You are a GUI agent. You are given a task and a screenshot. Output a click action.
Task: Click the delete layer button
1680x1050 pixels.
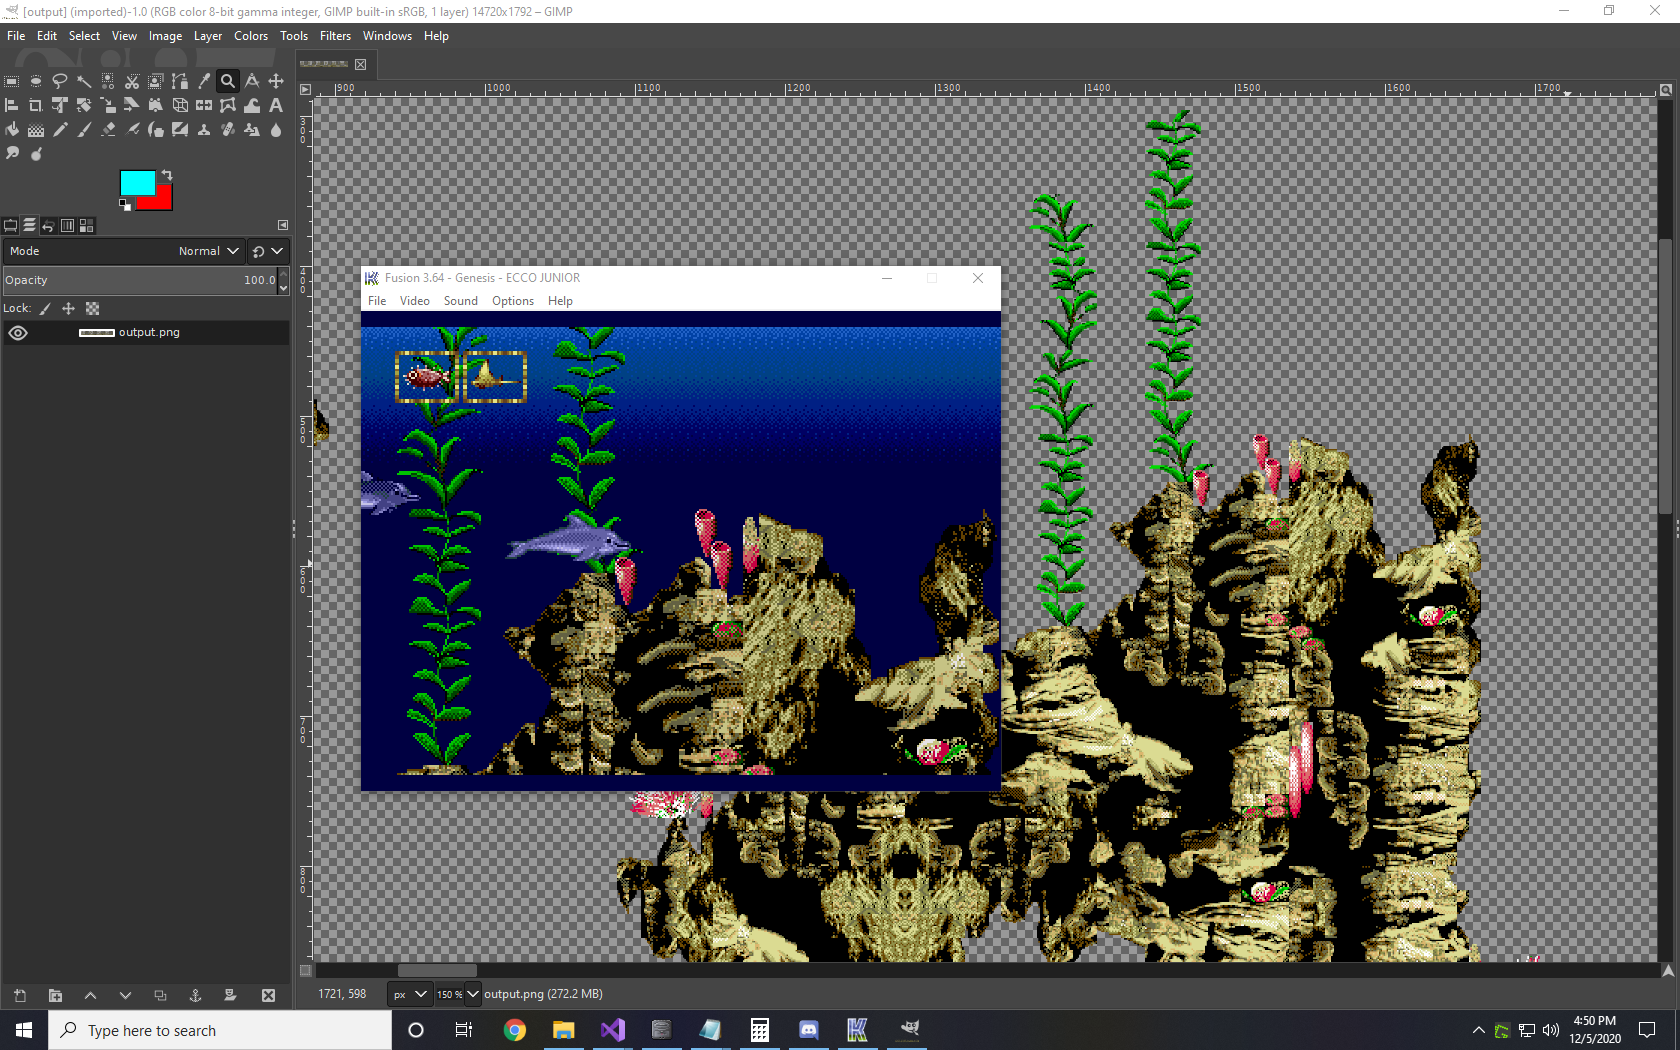point(268,995)
